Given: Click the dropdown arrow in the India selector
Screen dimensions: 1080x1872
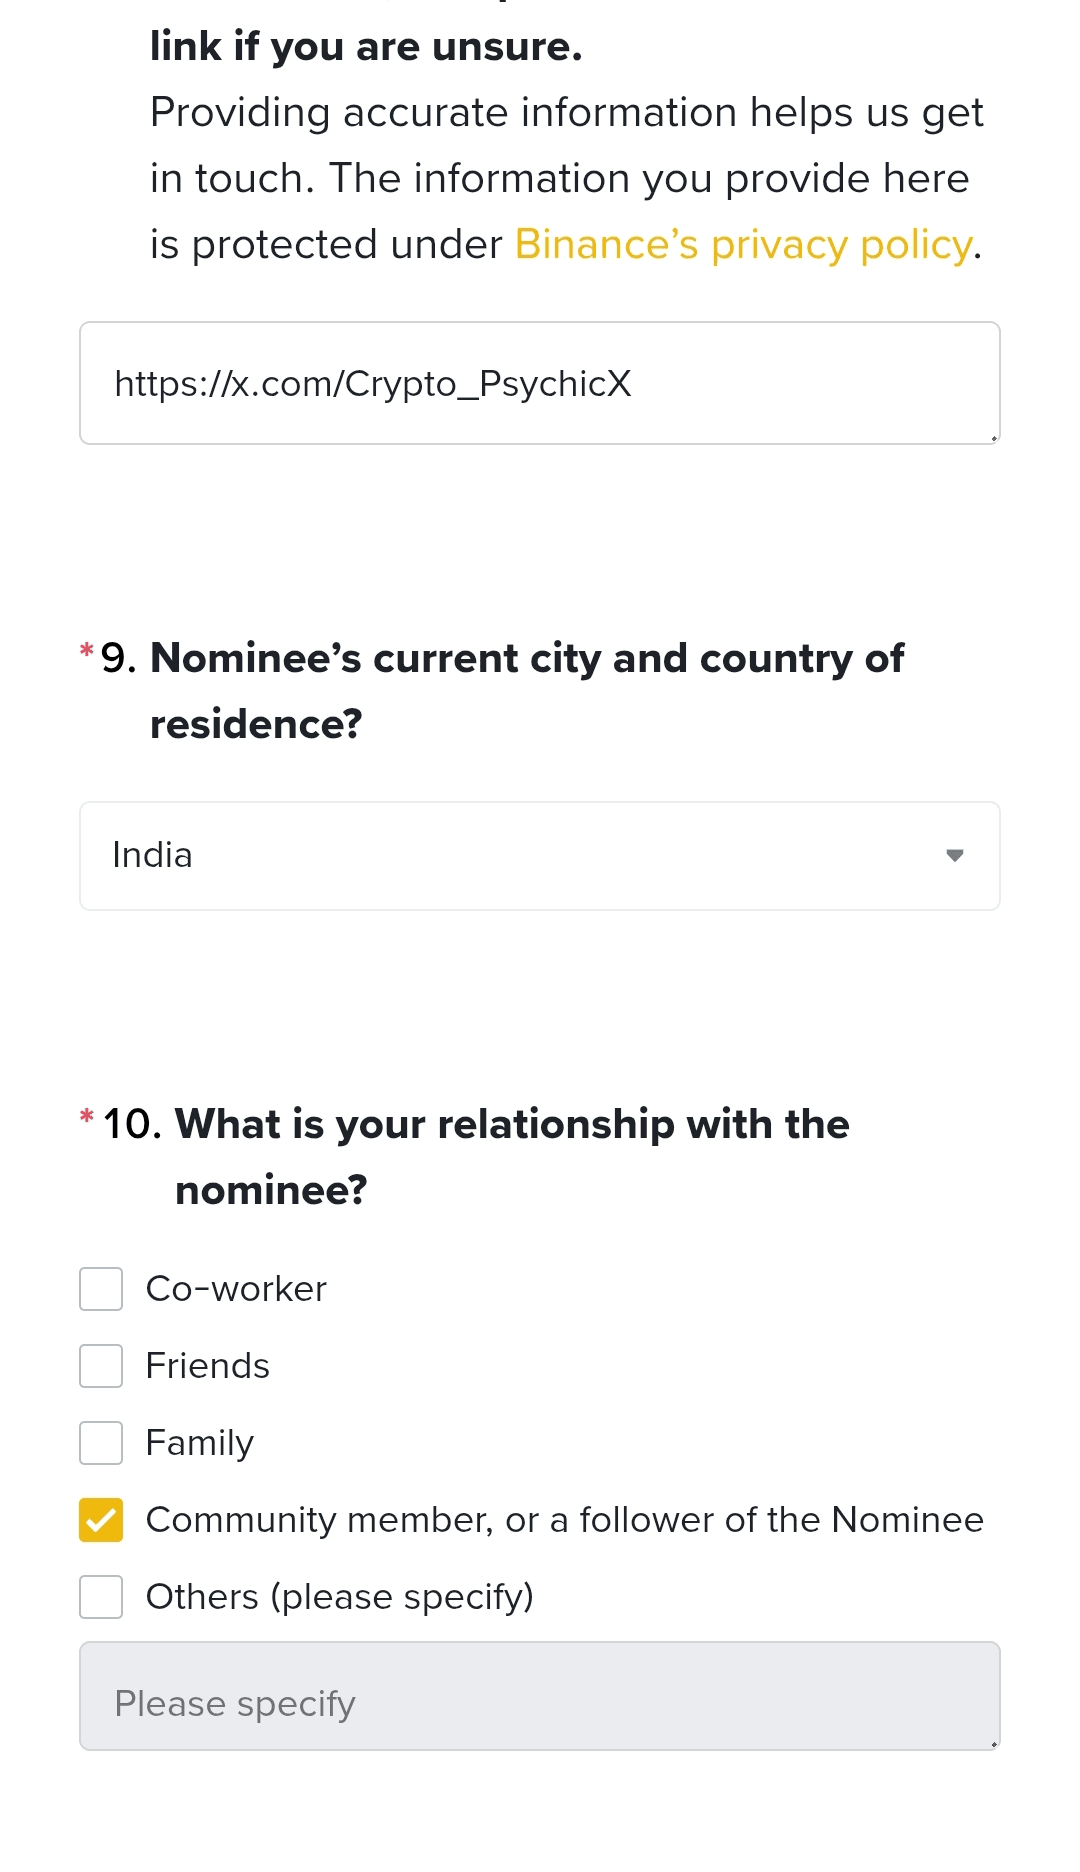Looking at the screenshot, I should pos(954,856).
